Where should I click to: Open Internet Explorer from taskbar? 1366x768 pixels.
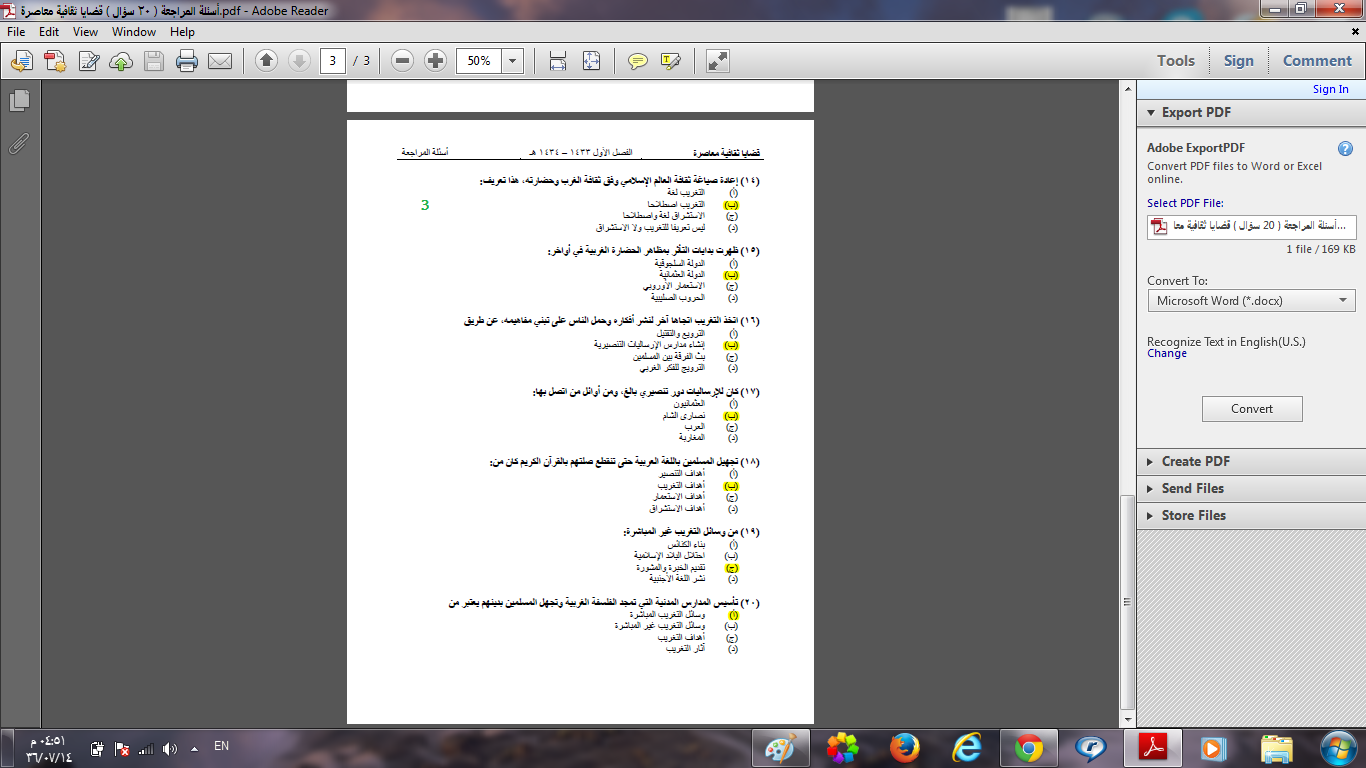[966, 747]
